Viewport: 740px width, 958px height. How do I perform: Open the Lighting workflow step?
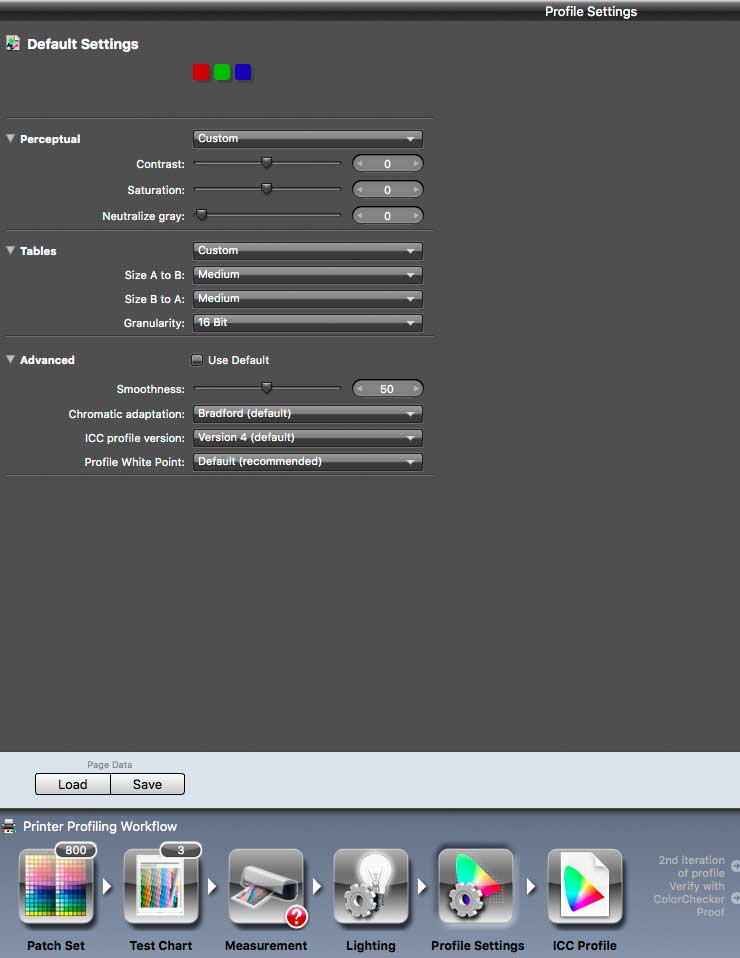(371, 887)
